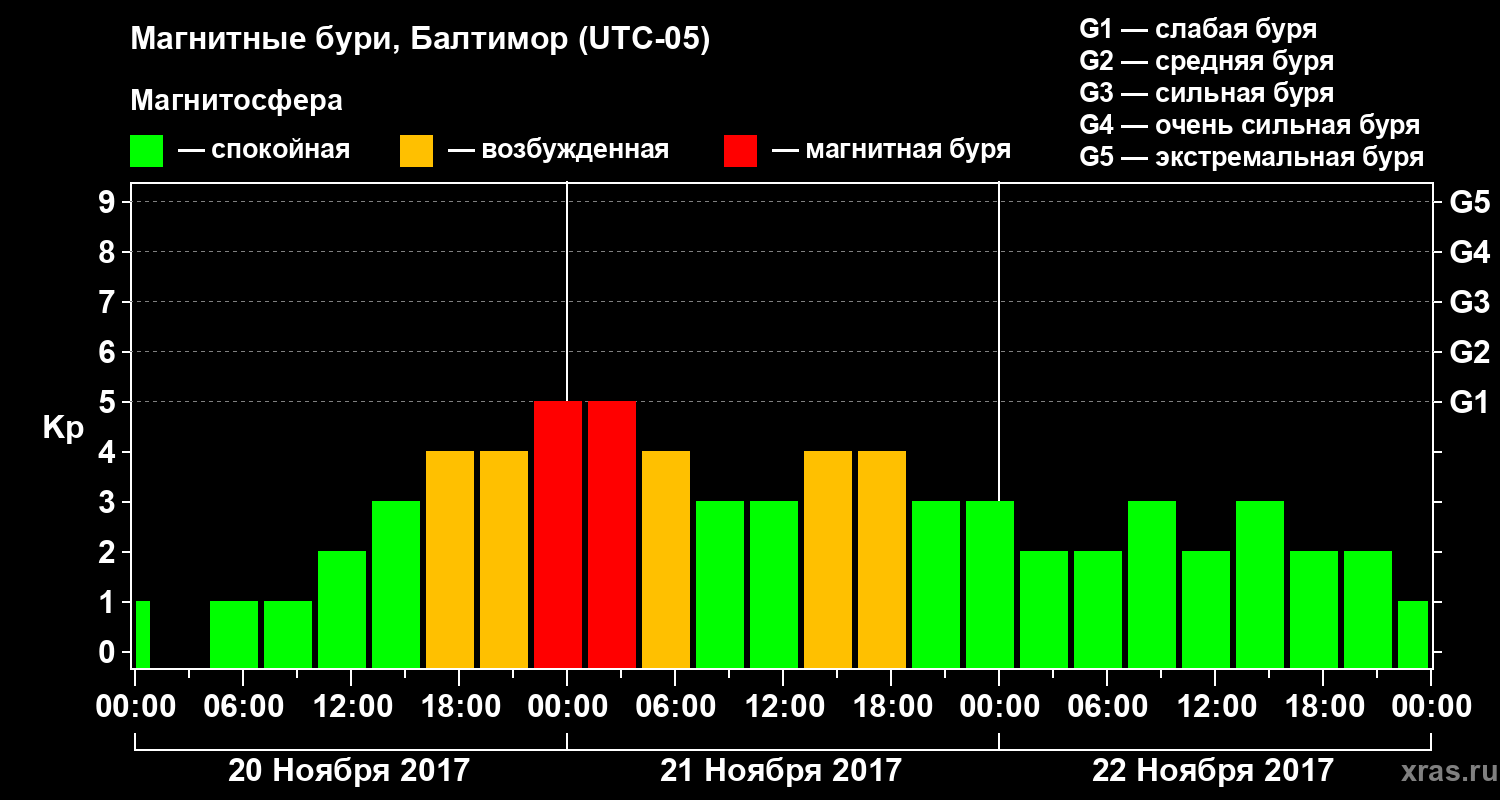Click the 18:00 tick label above 21 Ноября
Image resolution: width=1500 pixels, height=800 pixels.
tap(891, 707)
